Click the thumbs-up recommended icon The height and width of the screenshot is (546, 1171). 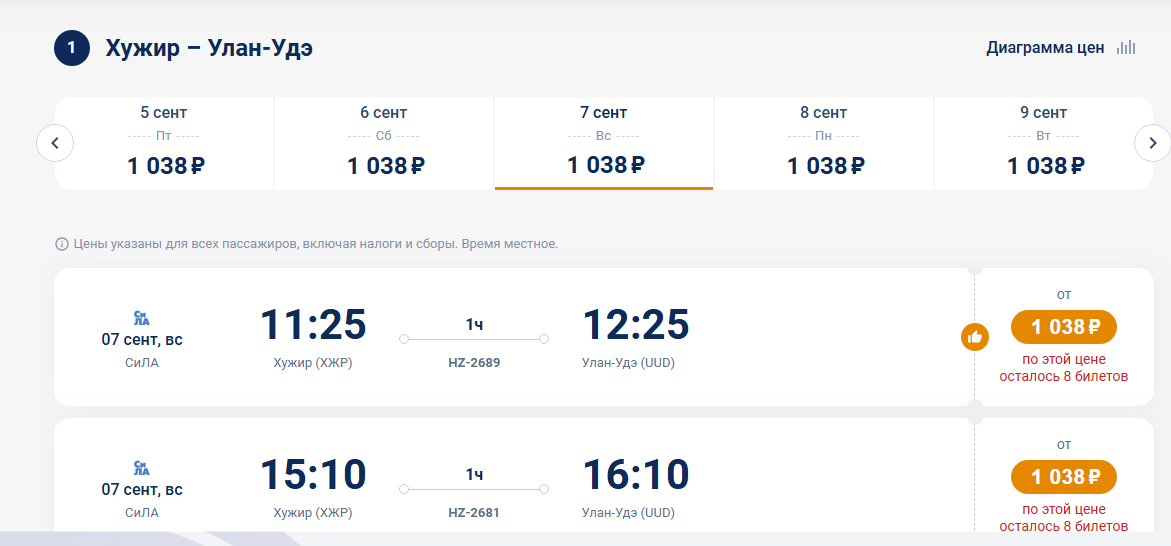click(975, 338)
